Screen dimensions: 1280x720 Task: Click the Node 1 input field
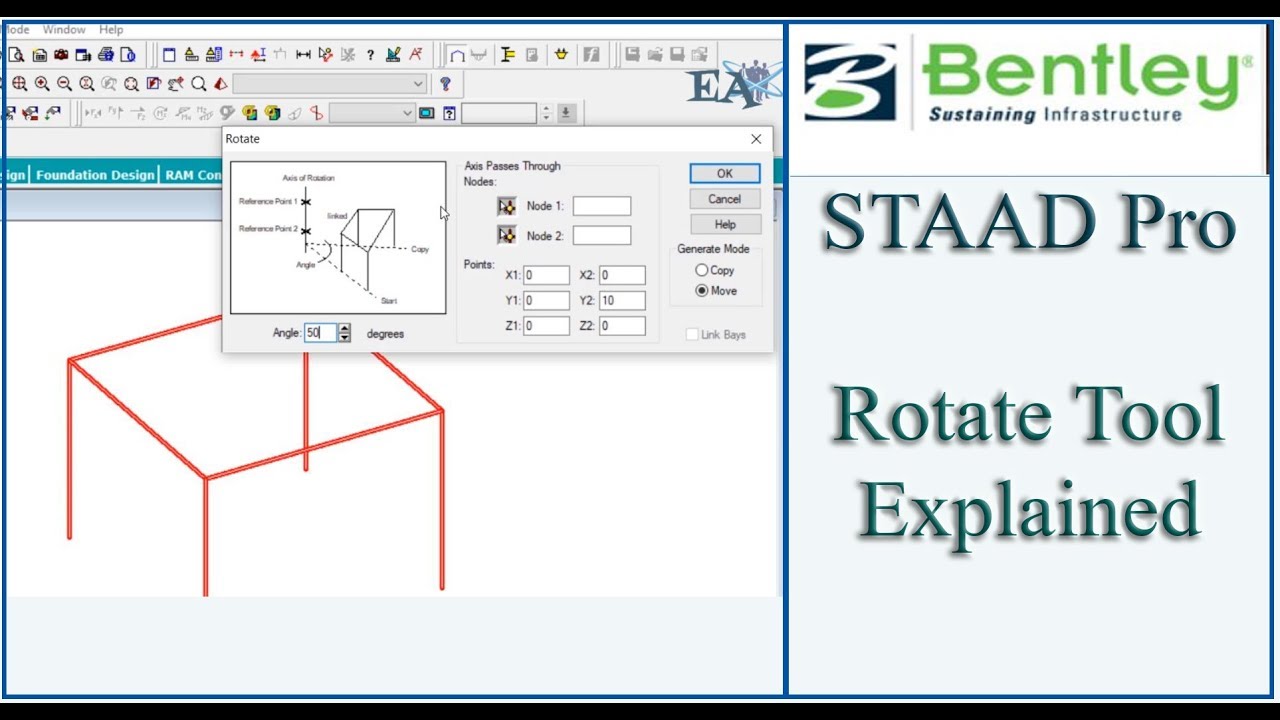pyautogui.click(x=602, y=206)
